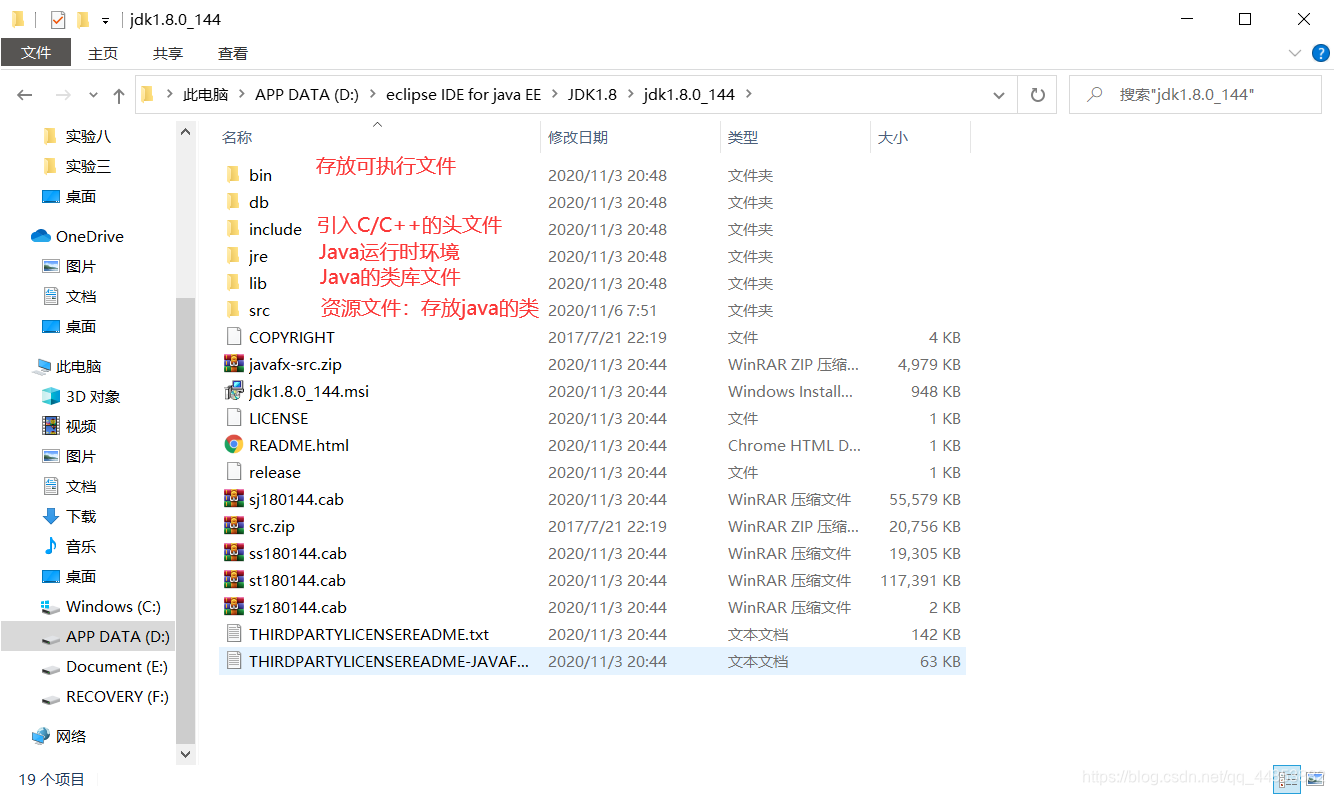Click the sj180144.cab archive icon
This screenshot has height=795, width=1335.
pyautogui.click(x=233, y=499)
